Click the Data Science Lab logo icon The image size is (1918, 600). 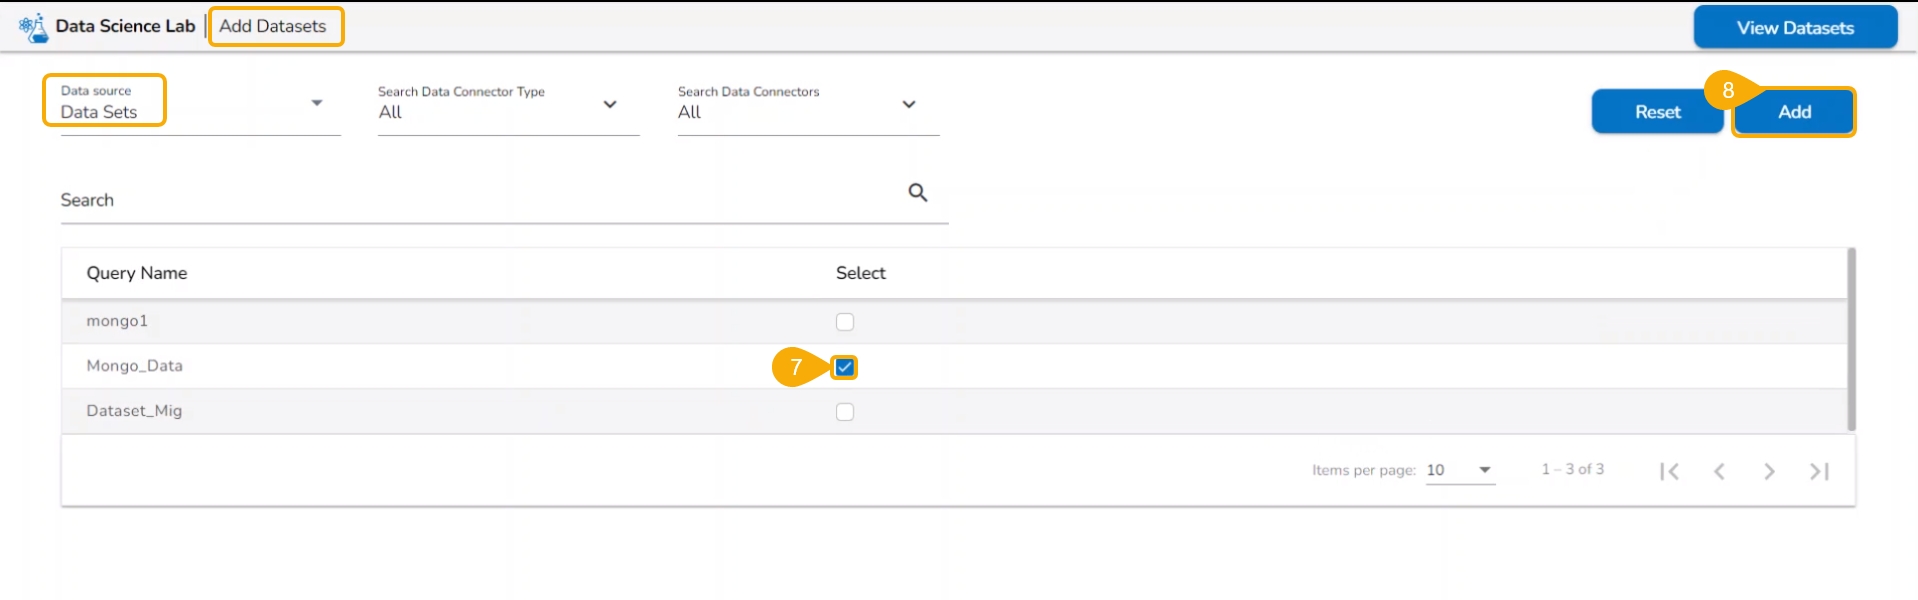point(34,28)
